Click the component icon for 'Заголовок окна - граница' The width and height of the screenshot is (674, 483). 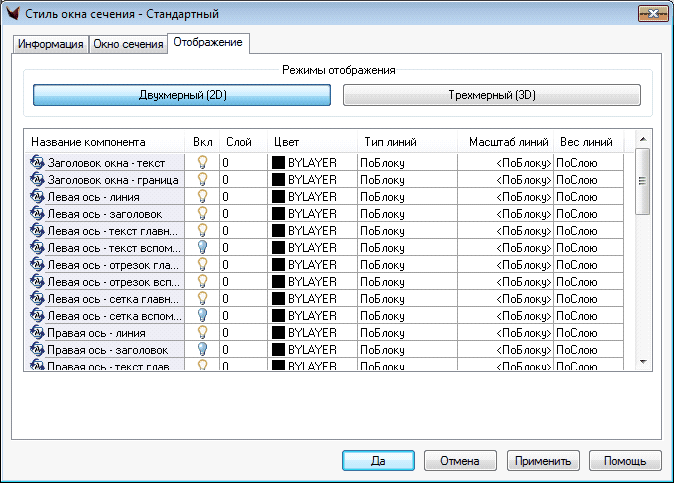point(38,179)
